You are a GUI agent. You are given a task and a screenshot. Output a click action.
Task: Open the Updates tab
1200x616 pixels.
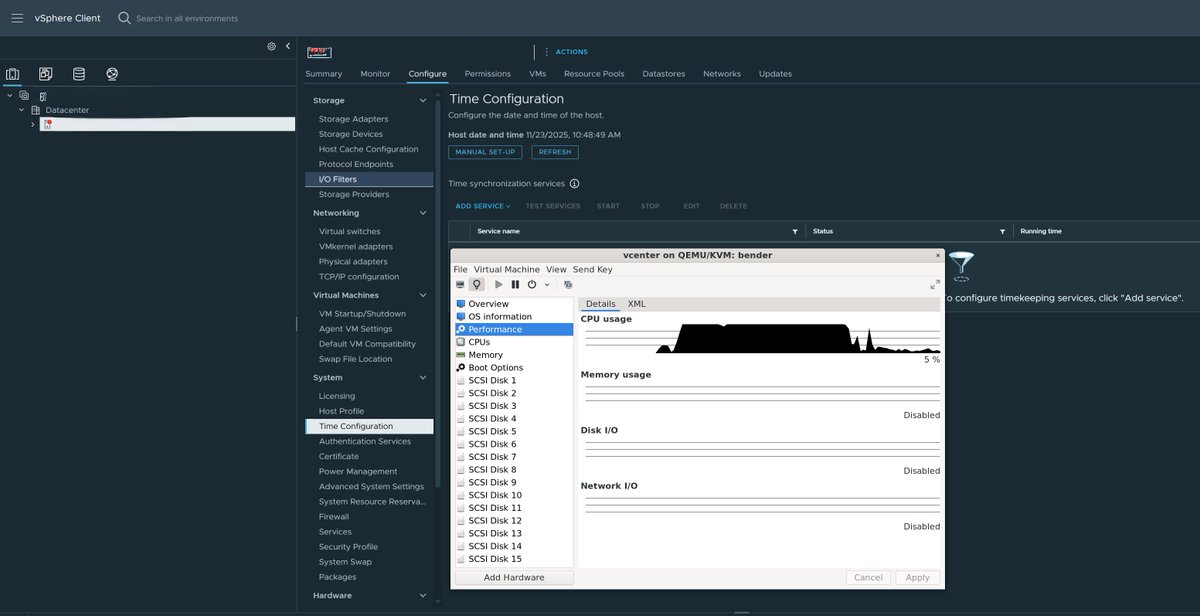(x=775, y=74)
